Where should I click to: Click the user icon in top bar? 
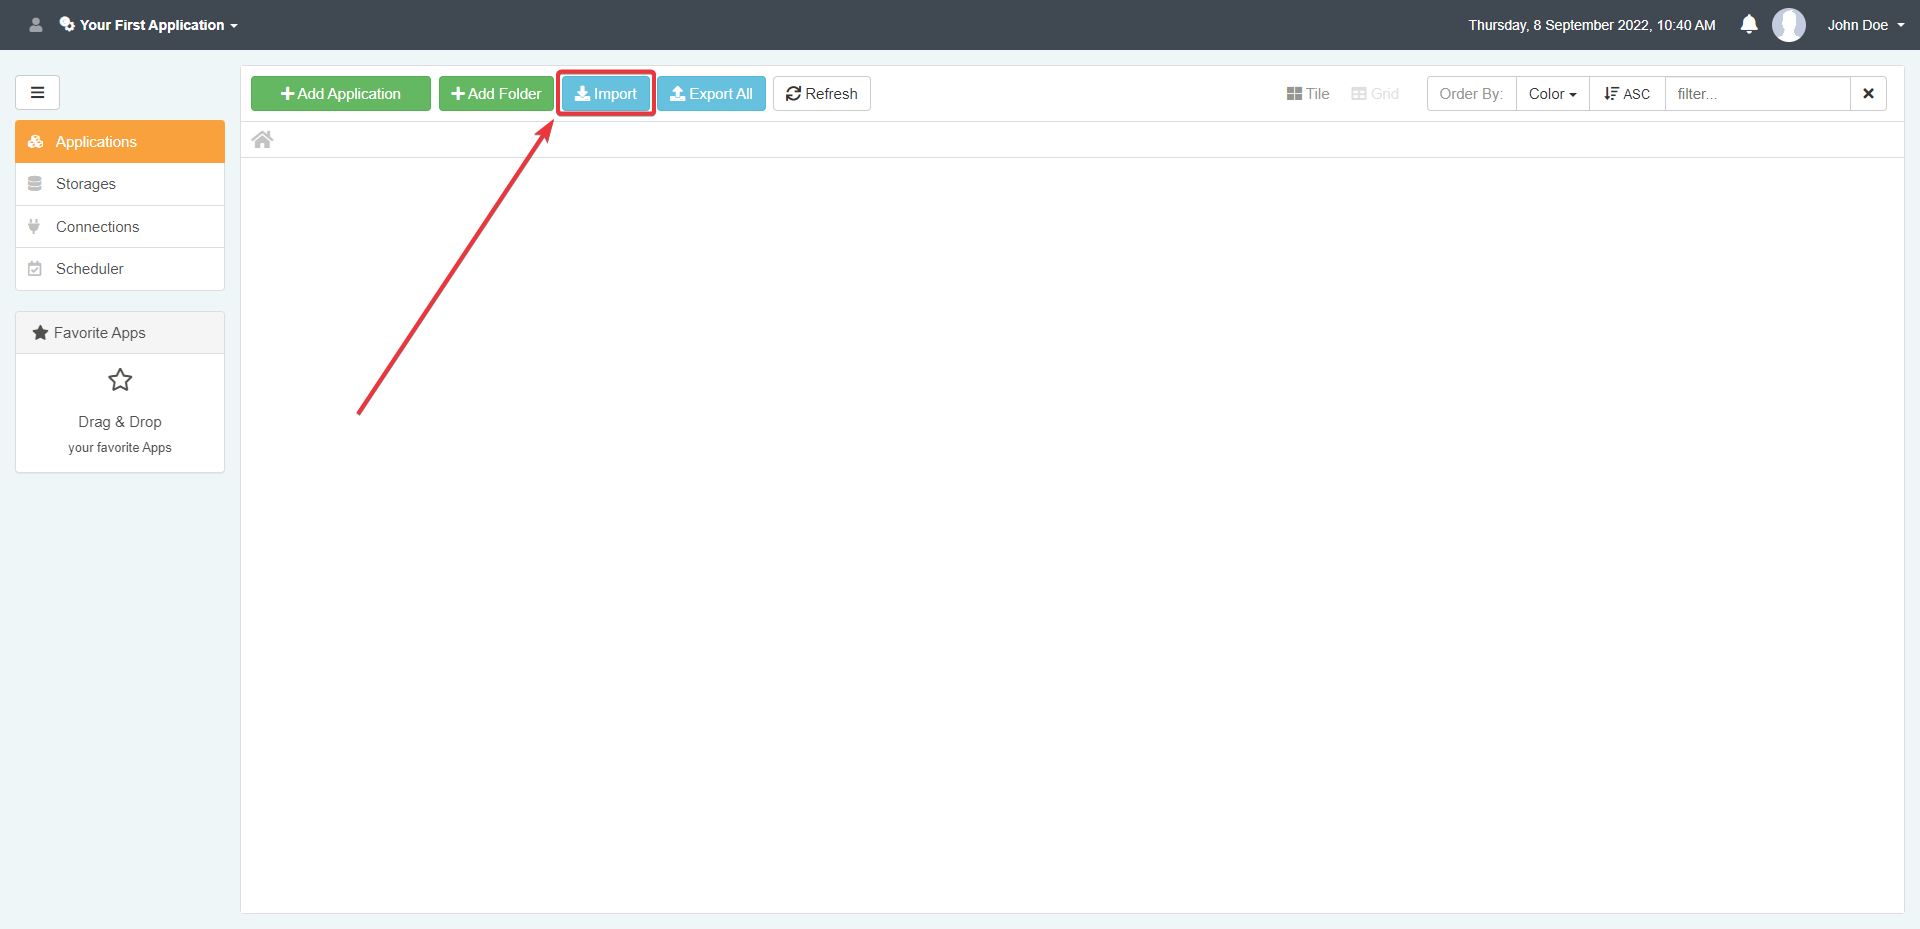36,25
